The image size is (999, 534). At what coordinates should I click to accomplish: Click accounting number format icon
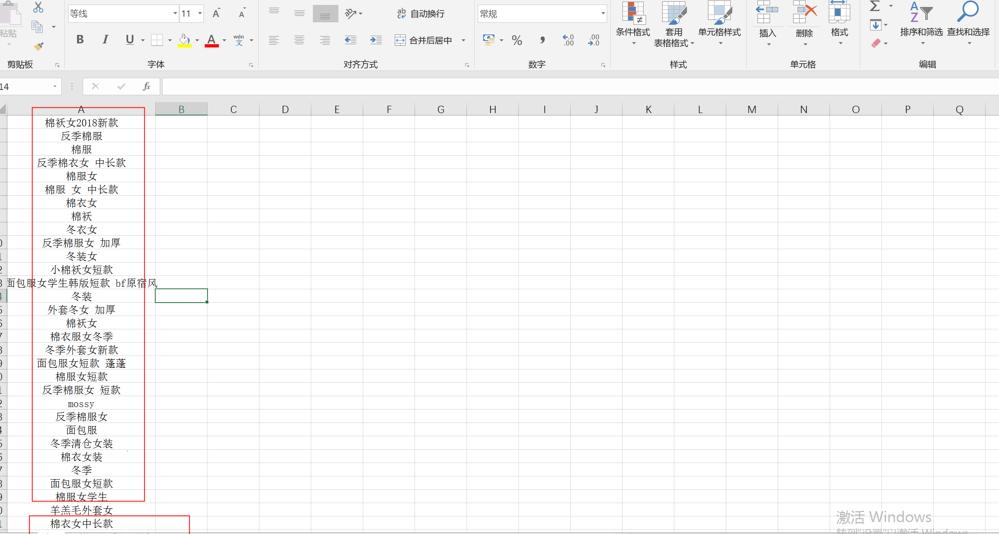click(x=489, y=40)
